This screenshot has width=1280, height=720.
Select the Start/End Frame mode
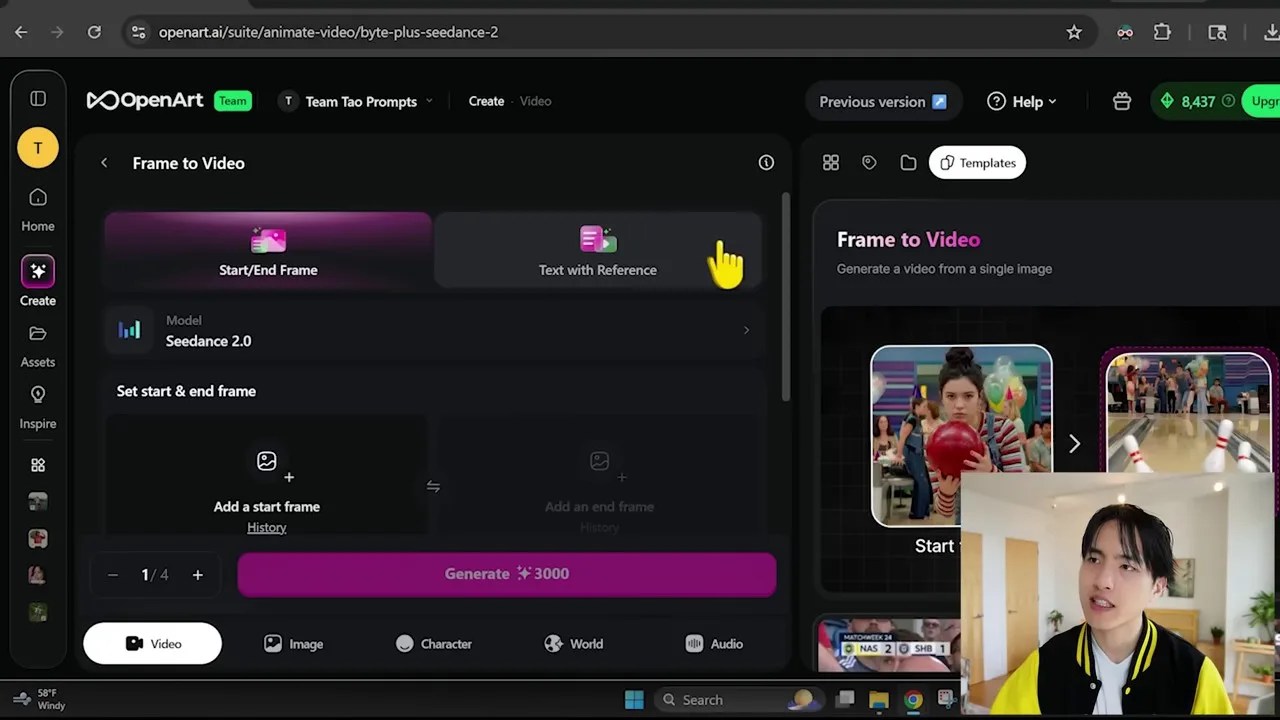(x=268, y=250)
